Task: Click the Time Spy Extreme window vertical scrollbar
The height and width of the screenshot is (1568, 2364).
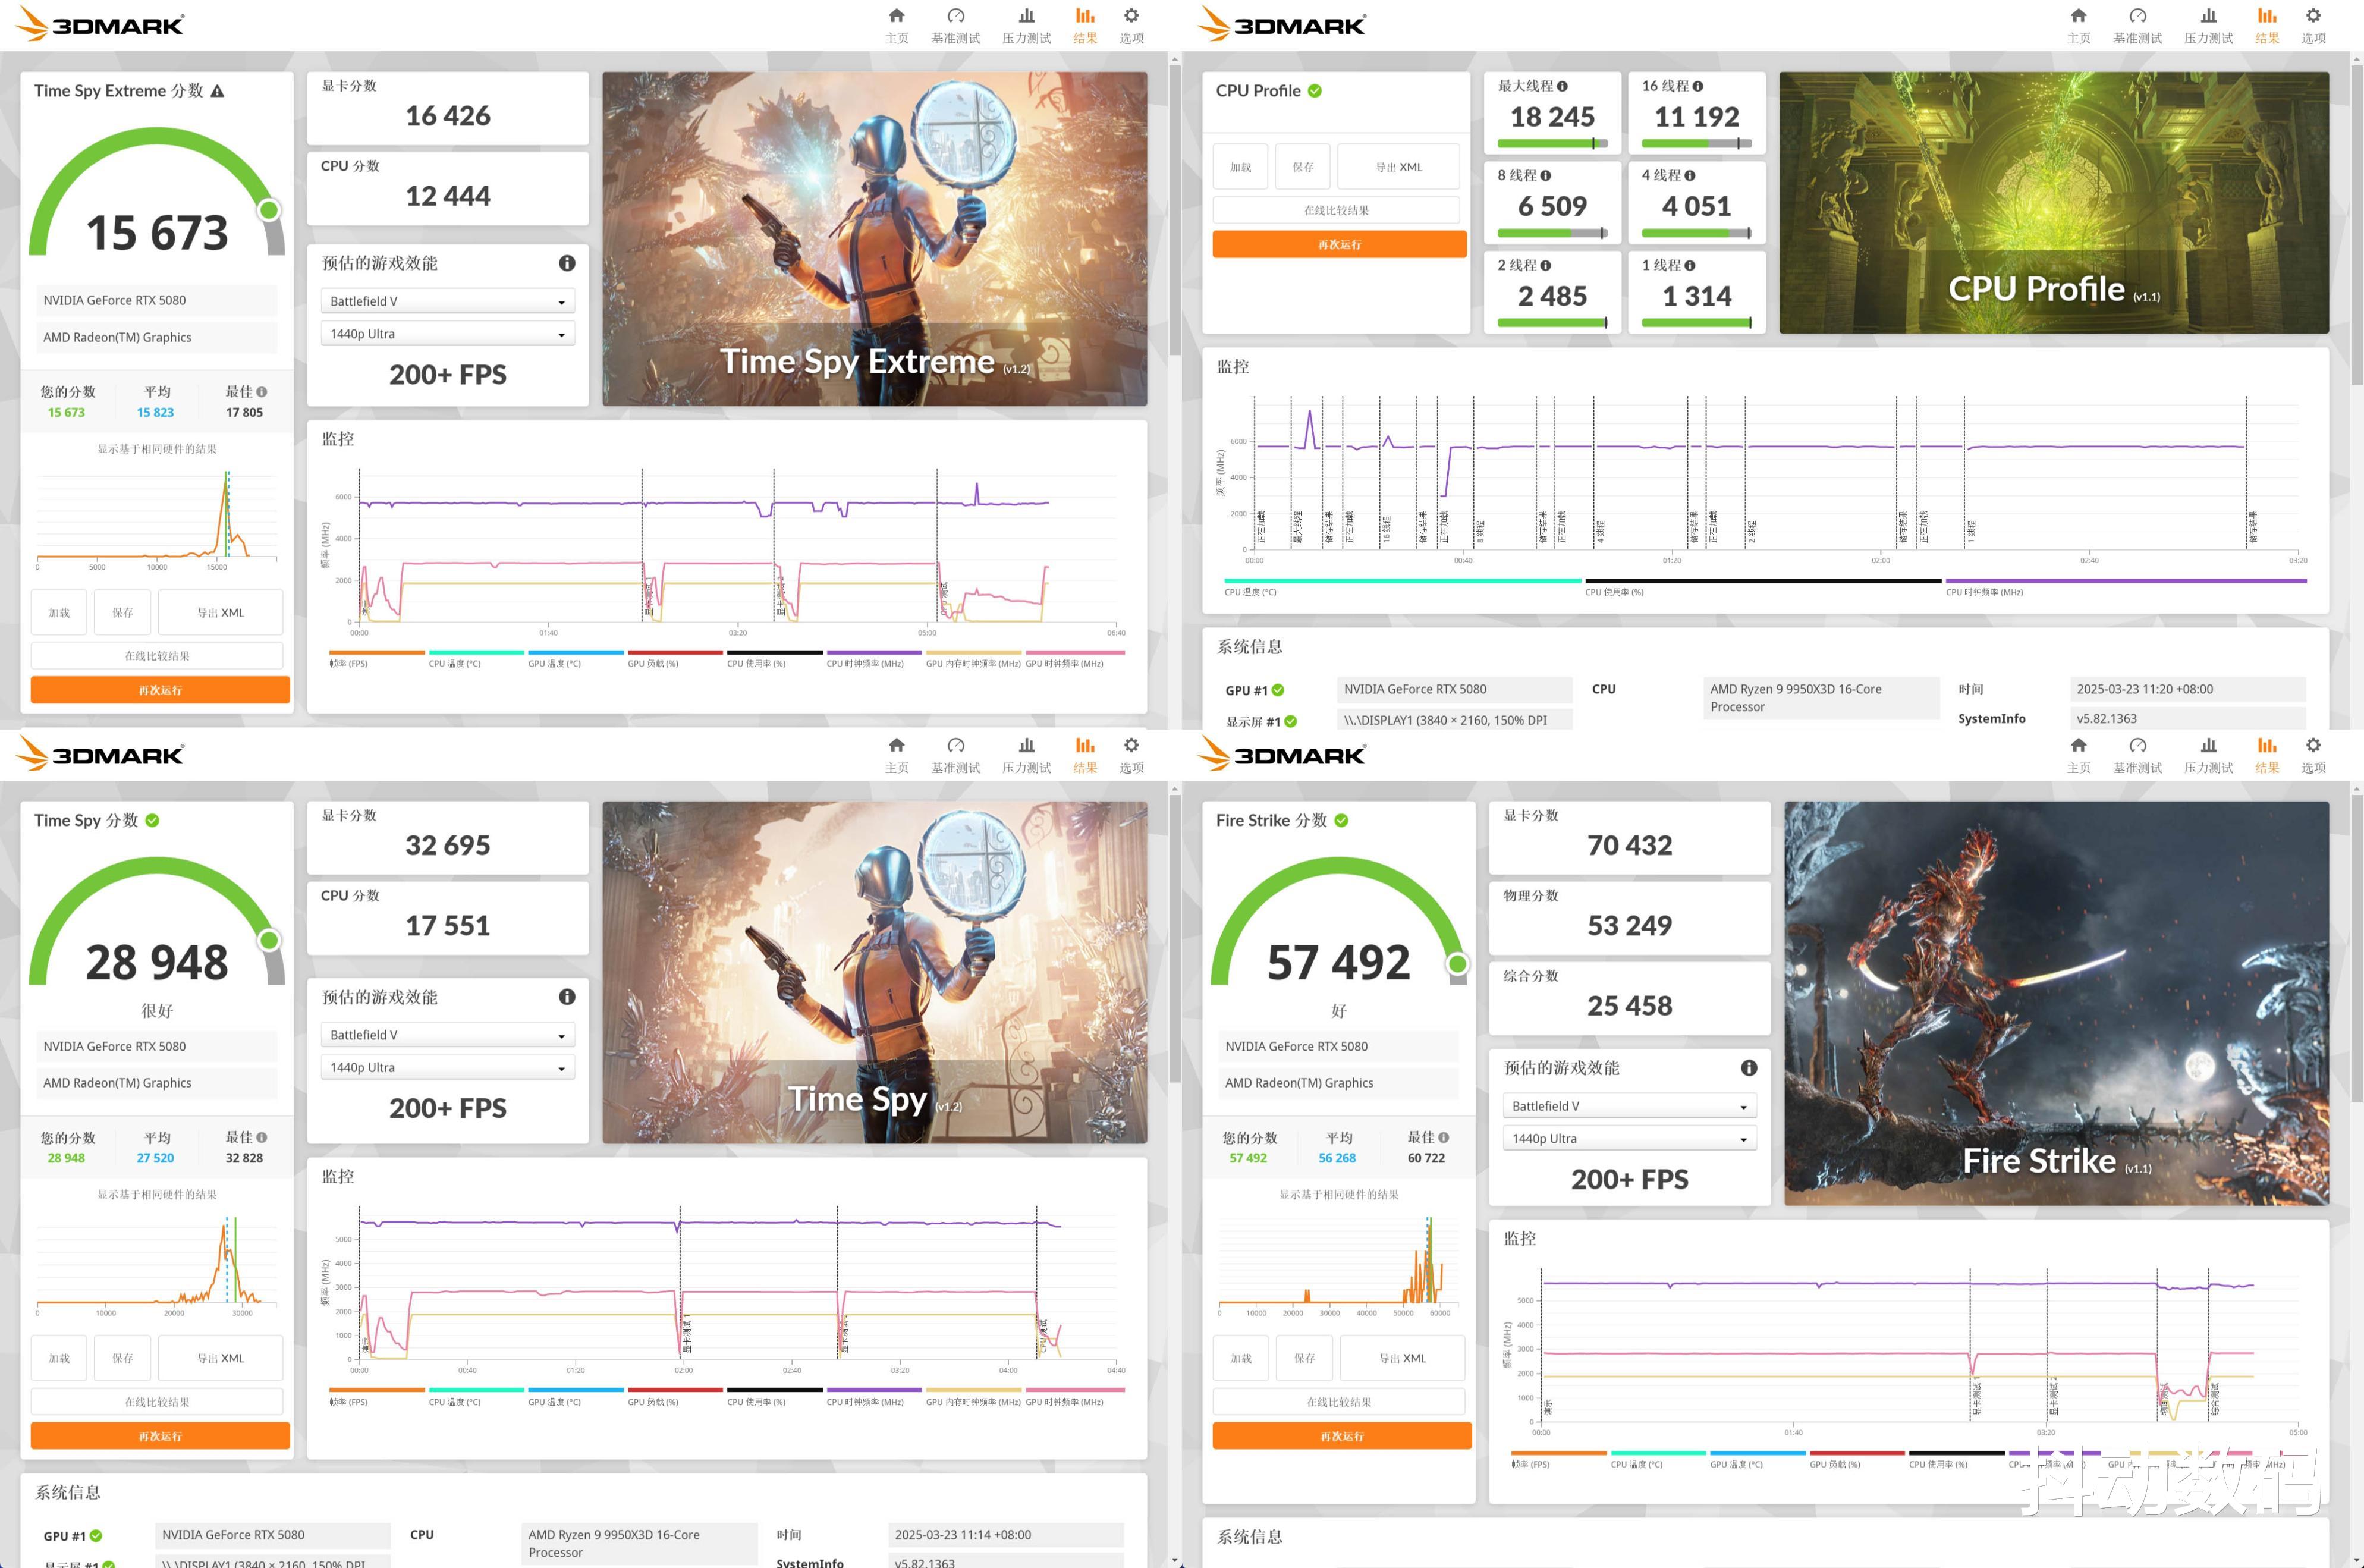Action: tap(1174, 210)
